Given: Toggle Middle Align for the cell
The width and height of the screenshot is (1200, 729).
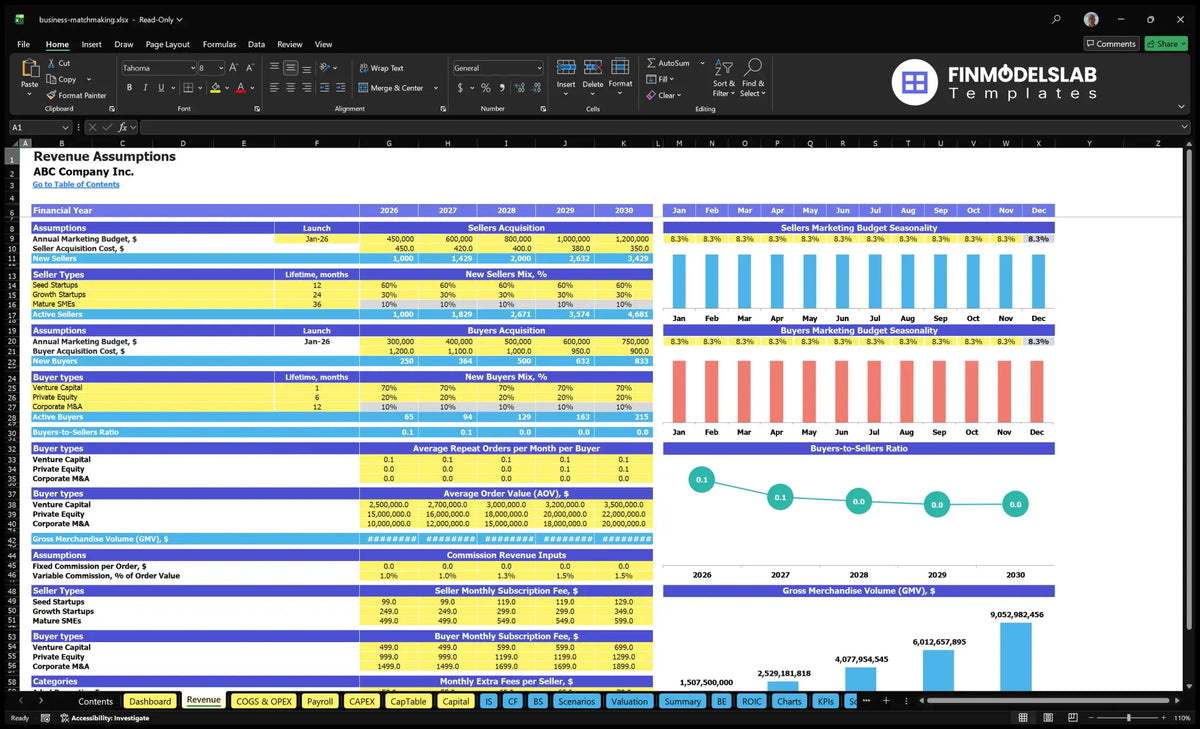Looking at the screenshot, I should (x=290, y=67).
